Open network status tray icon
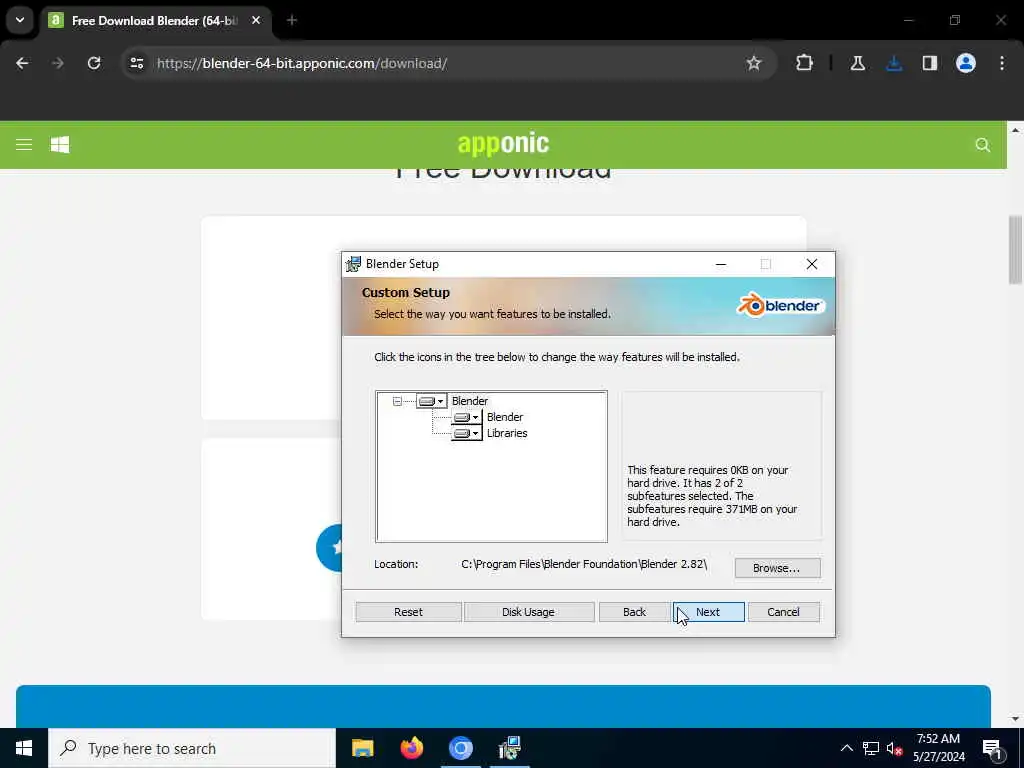This screenshot has height=768, width=1024. tap(871, 748)
